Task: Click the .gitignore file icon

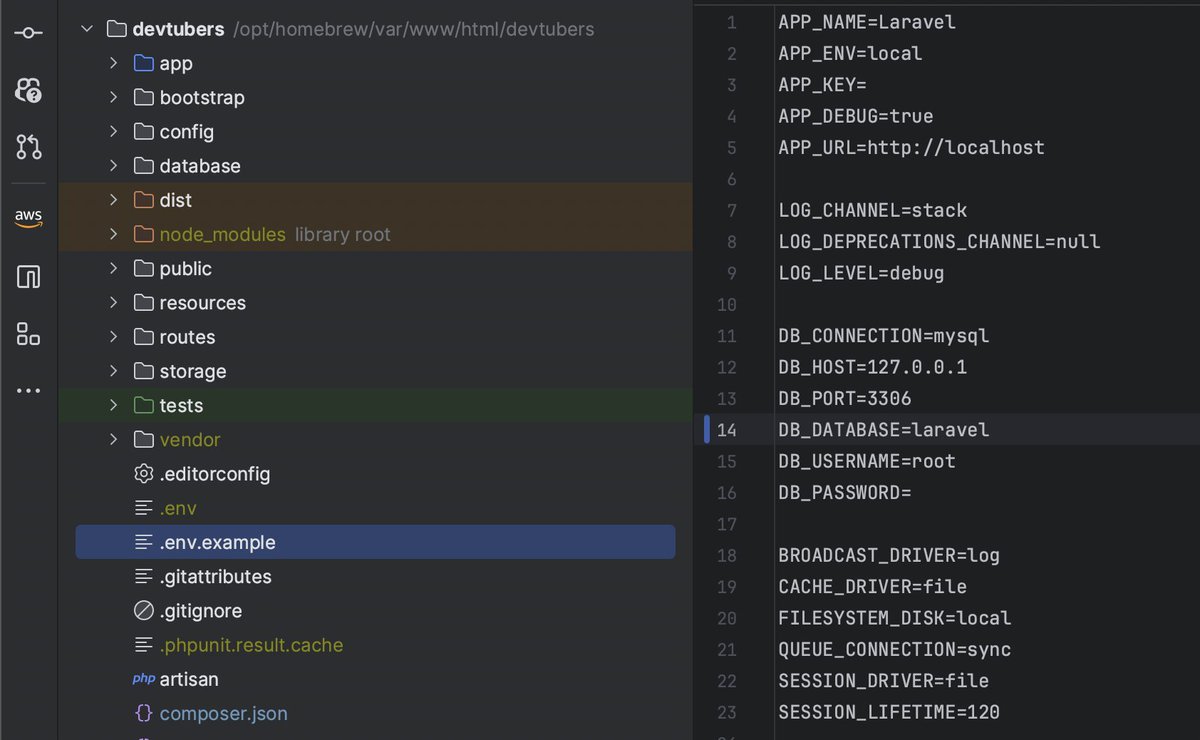Action: coord(144,610)
